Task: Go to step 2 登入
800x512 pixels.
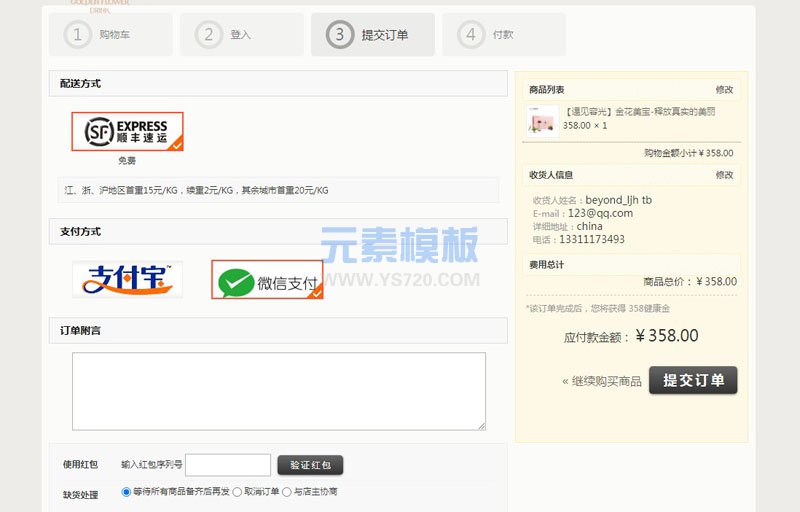Action: [x=241, y=35]
